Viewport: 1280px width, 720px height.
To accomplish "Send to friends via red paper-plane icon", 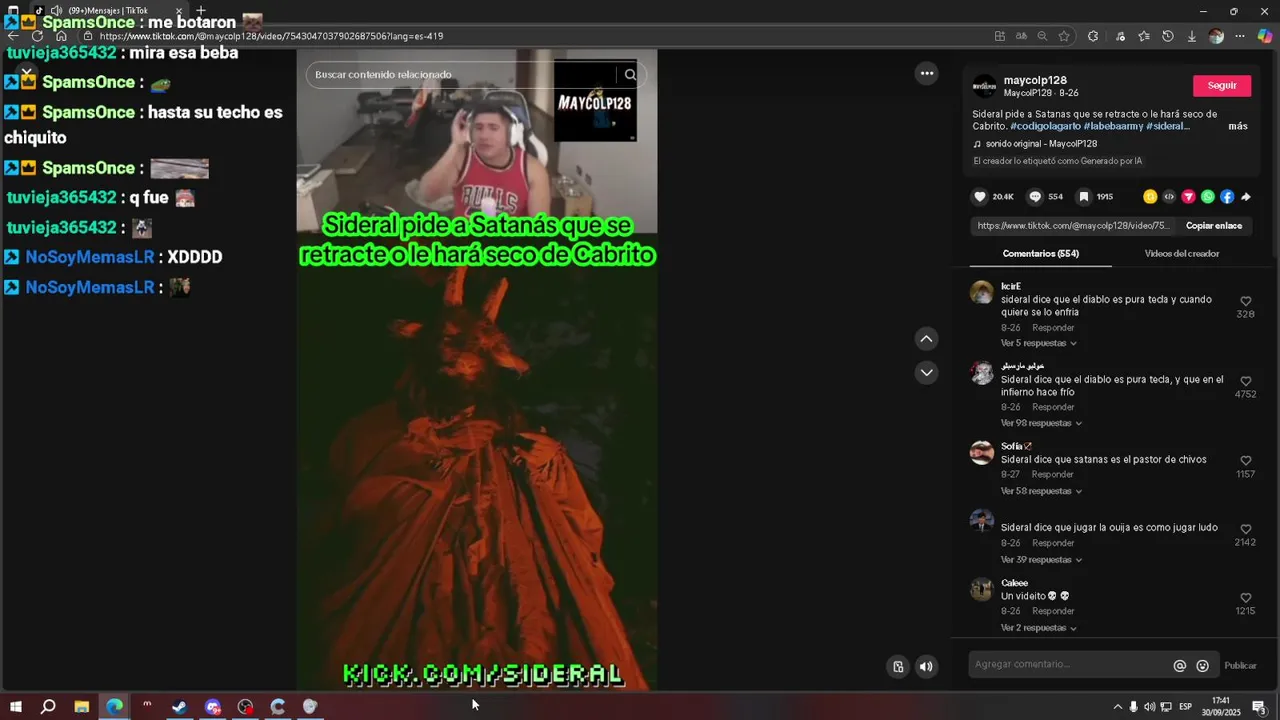I will tap(1188, 197).
